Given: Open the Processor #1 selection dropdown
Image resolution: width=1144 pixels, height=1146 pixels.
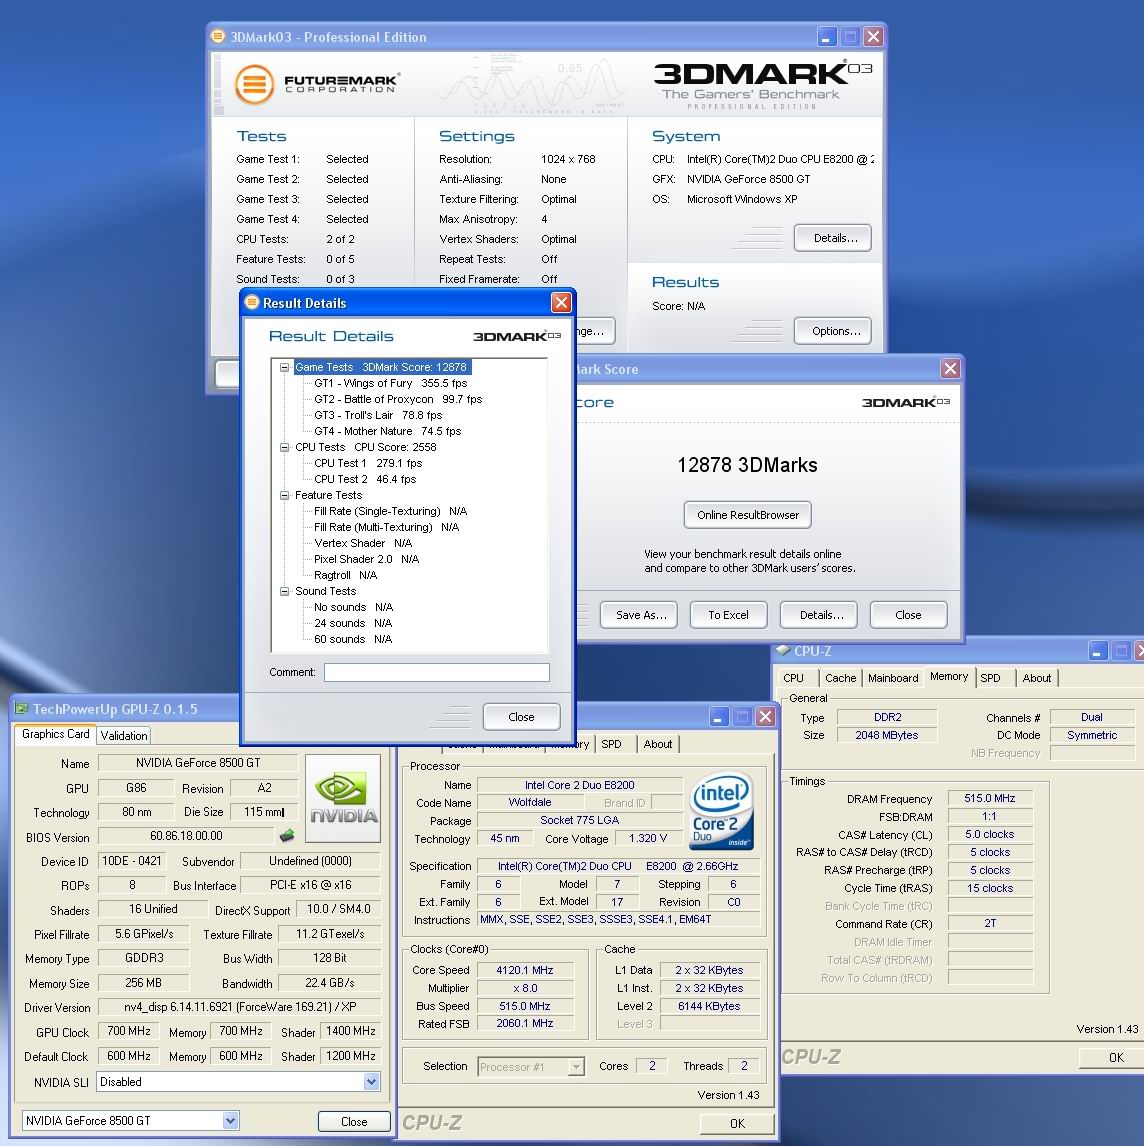Looking at the screenshot, I should [576, 1067].
